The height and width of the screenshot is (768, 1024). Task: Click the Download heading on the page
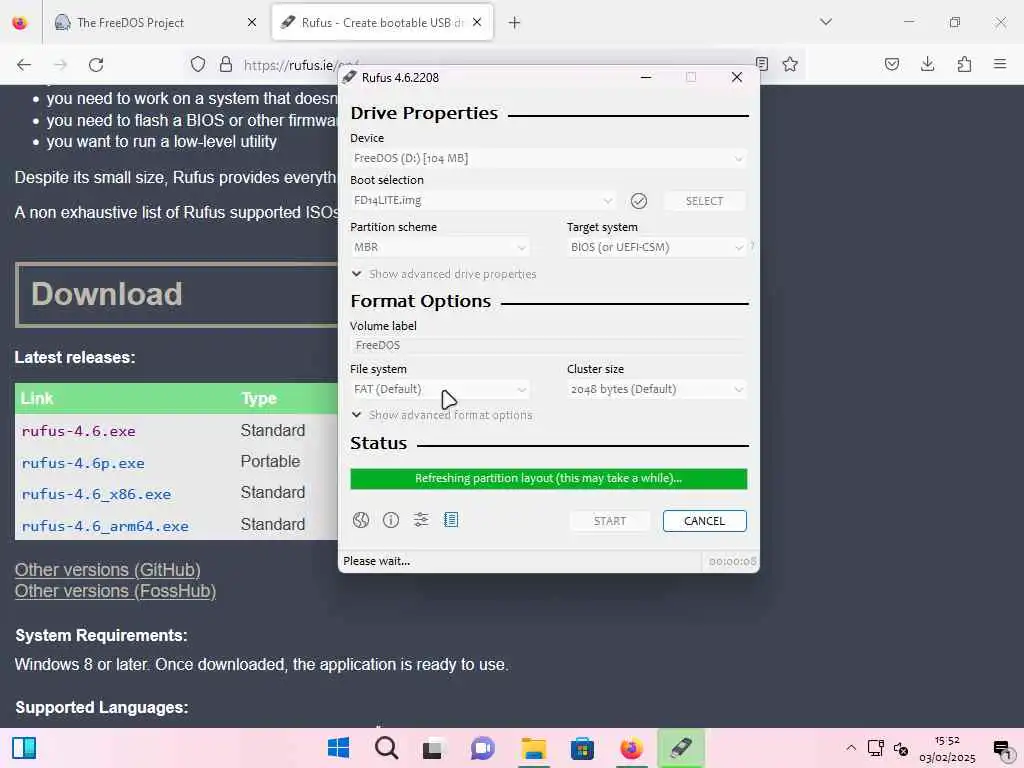pyautogui.click(x=106, y=294)
